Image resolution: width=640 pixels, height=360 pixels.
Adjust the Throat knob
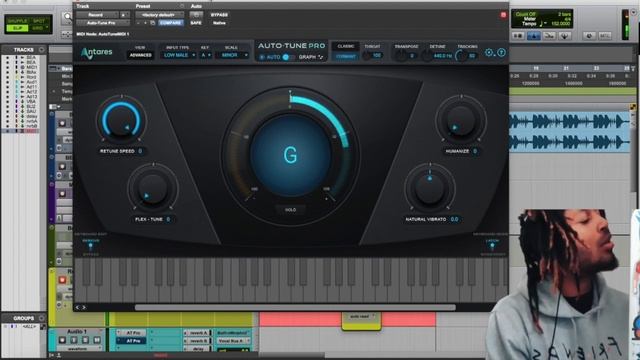[367, 56]
